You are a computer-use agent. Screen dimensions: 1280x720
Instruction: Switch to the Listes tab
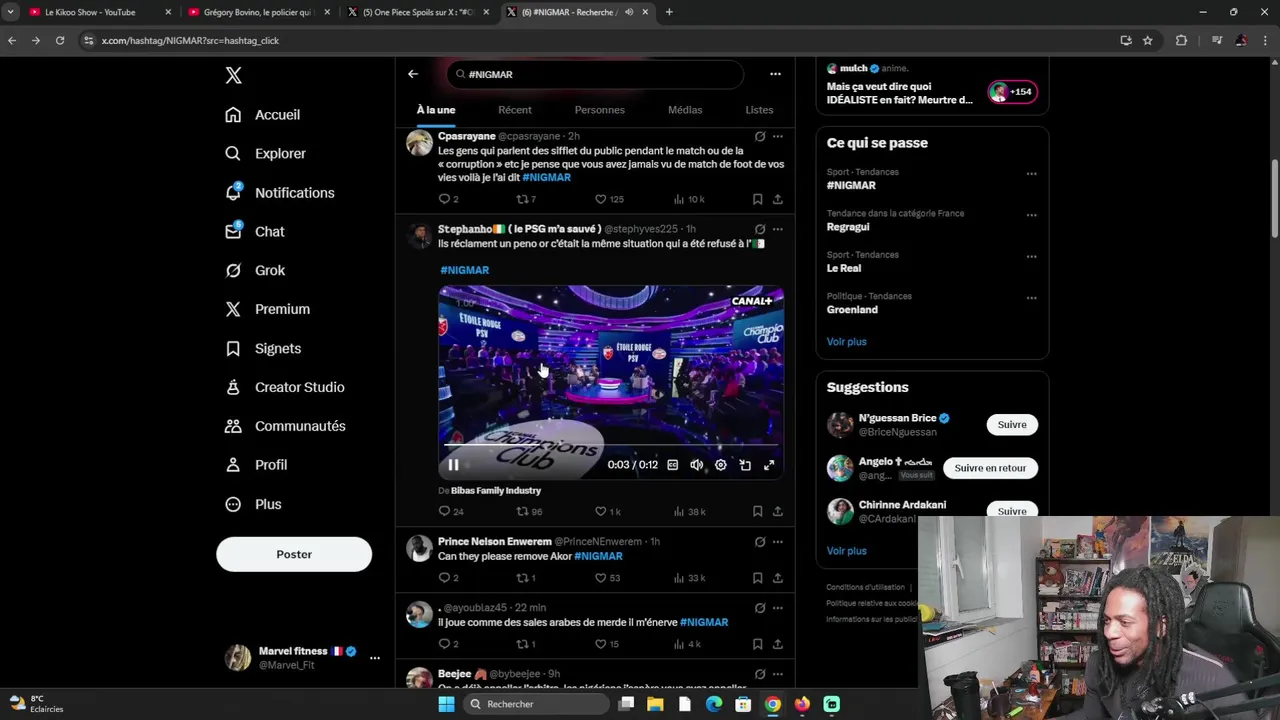coord(759,110)
